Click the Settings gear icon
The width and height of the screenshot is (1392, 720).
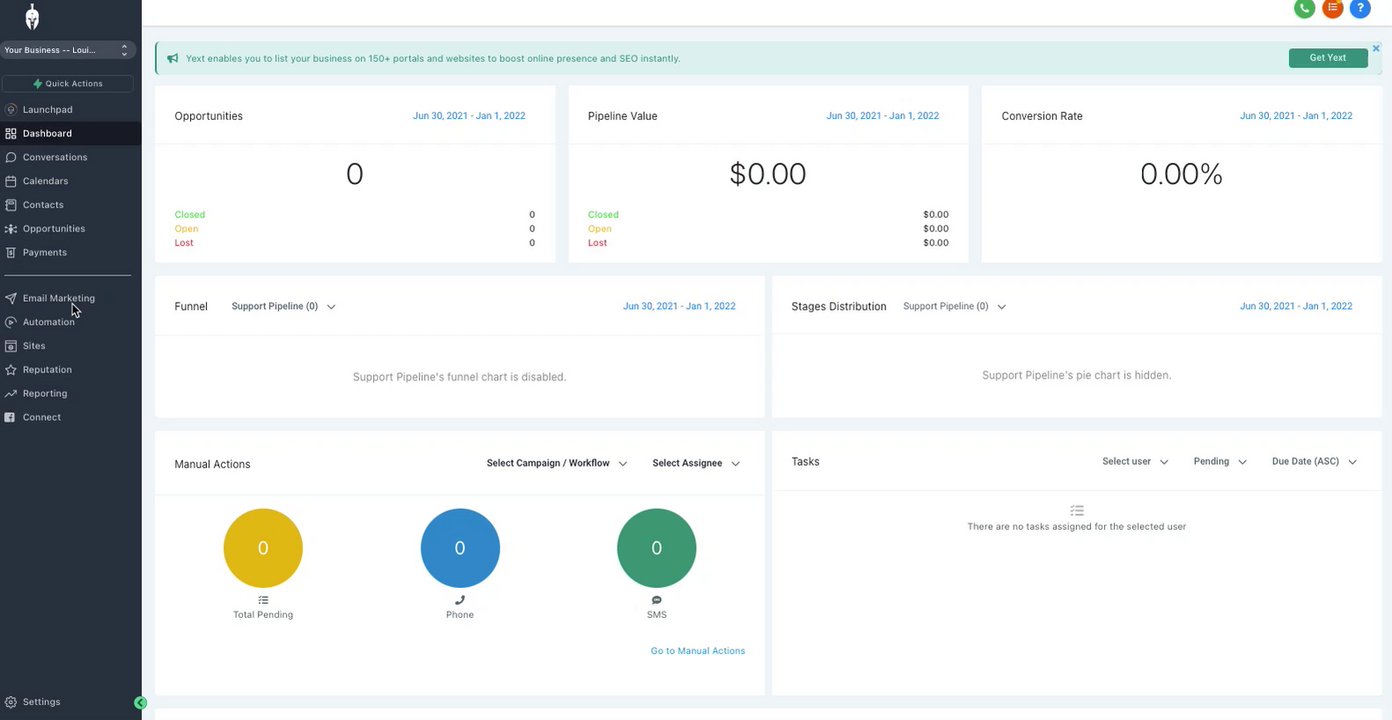(x=11, y=702)
